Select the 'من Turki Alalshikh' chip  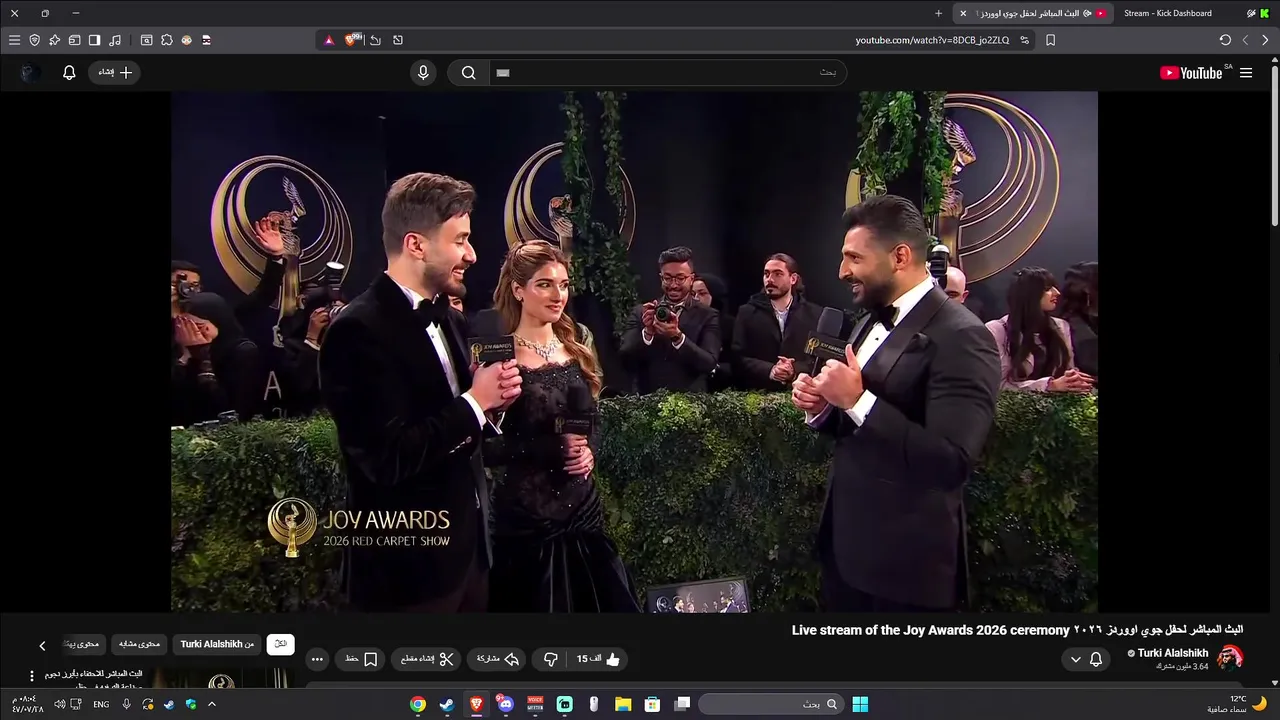(x=217, y=644)
